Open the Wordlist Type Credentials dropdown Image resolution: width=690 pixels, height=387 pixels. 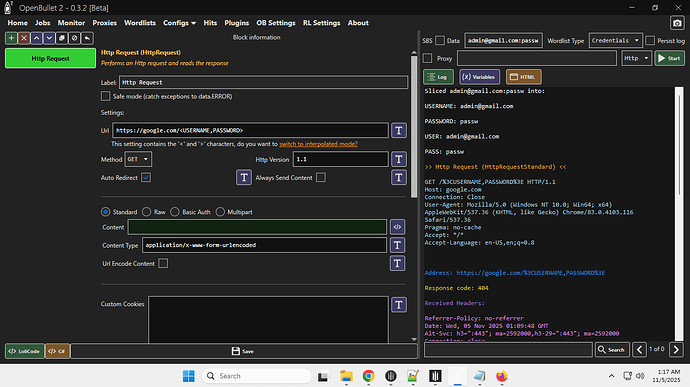point(615,41)
